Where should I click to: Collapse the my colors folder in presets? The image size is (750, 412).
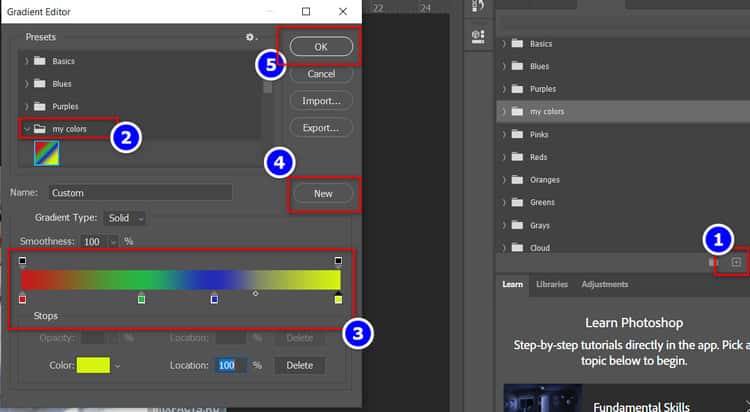pos(25,129)
